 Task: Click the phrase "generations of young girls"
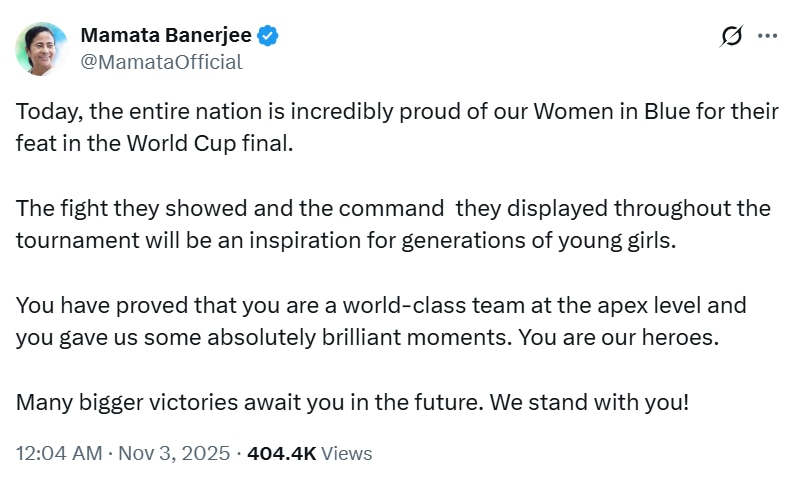tap(556, 240)
